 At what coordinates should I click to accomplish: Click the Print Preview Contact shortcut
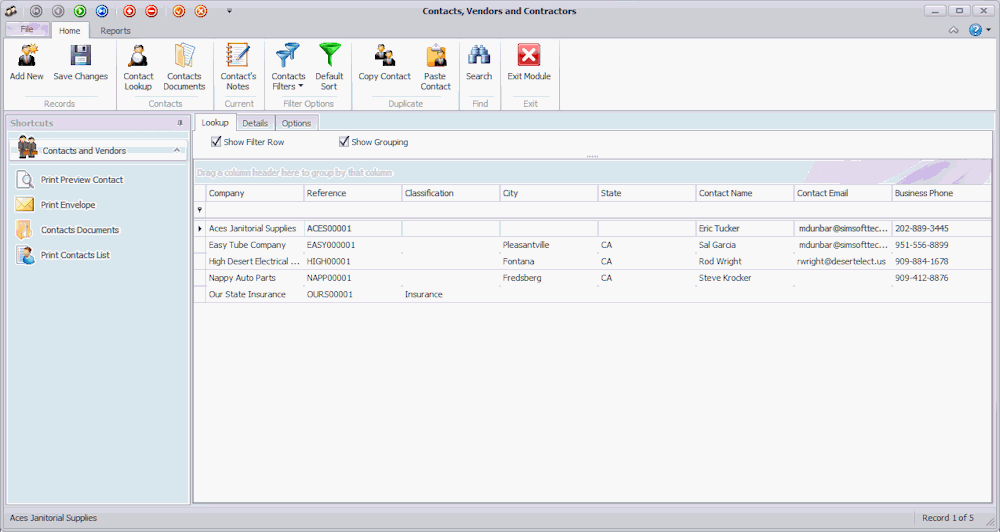81,180
